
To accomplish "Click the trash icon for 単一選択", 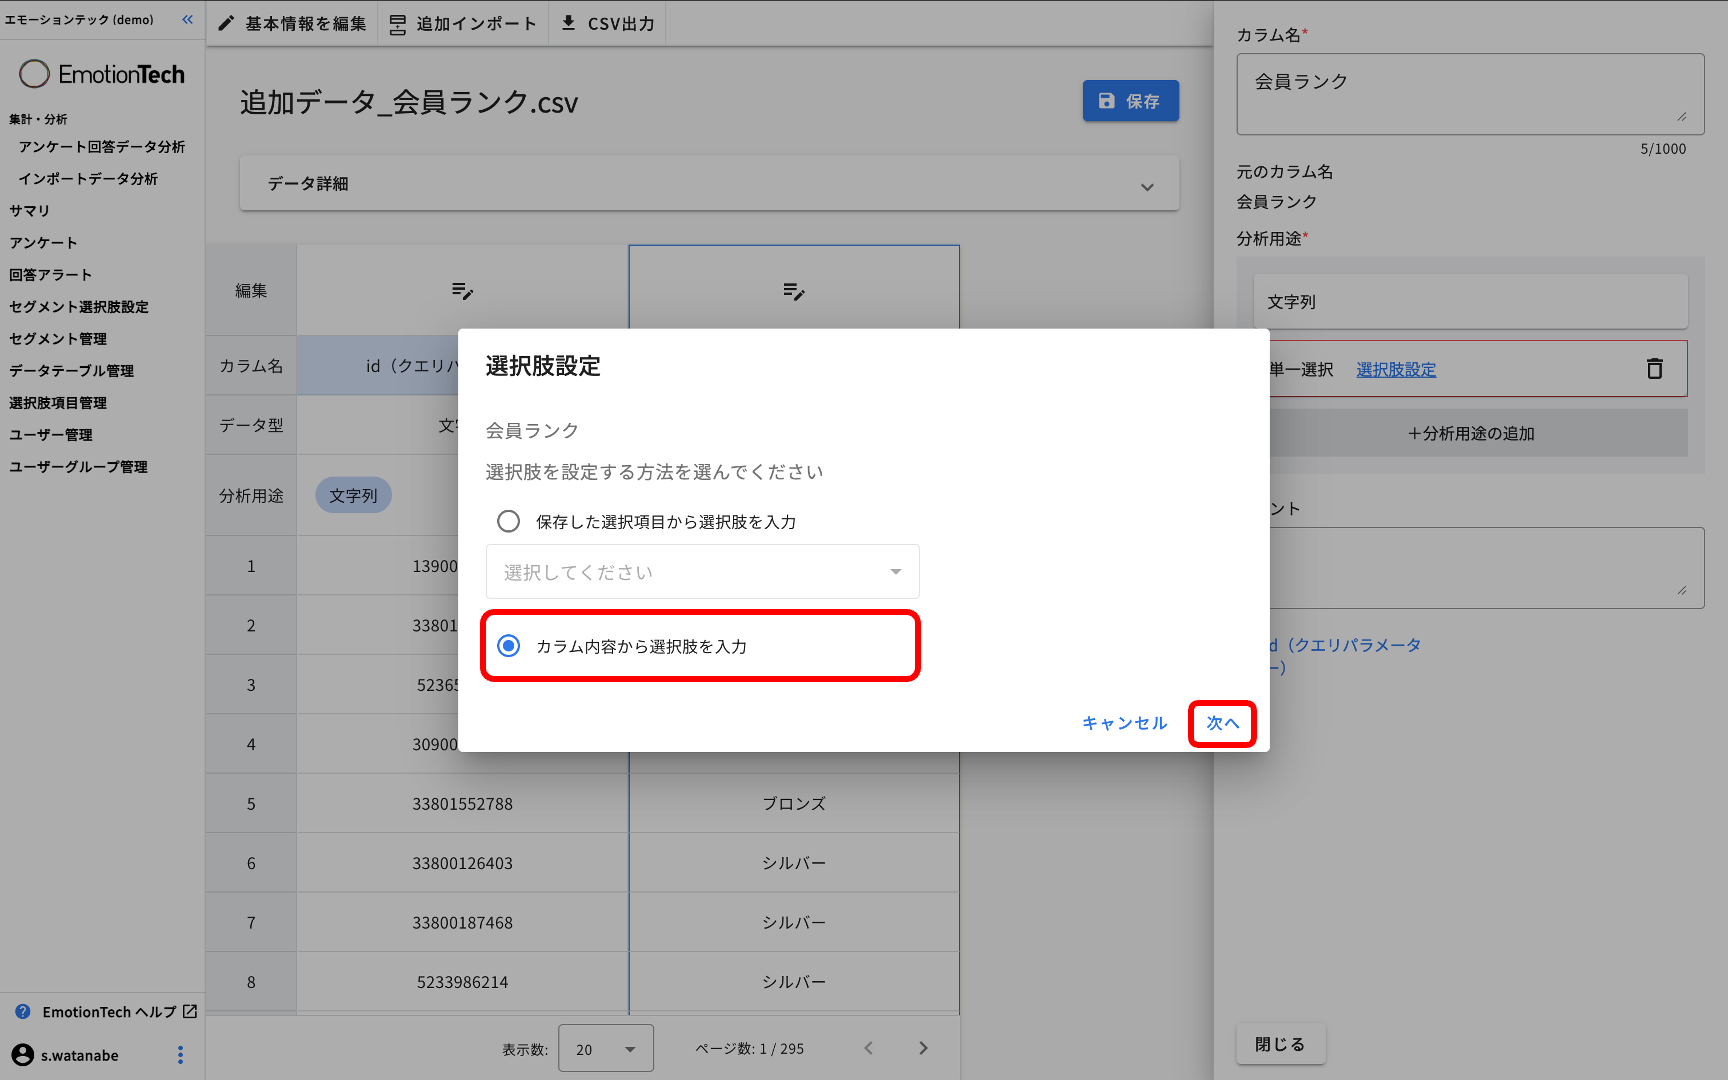I will (x=1654, y=369).
